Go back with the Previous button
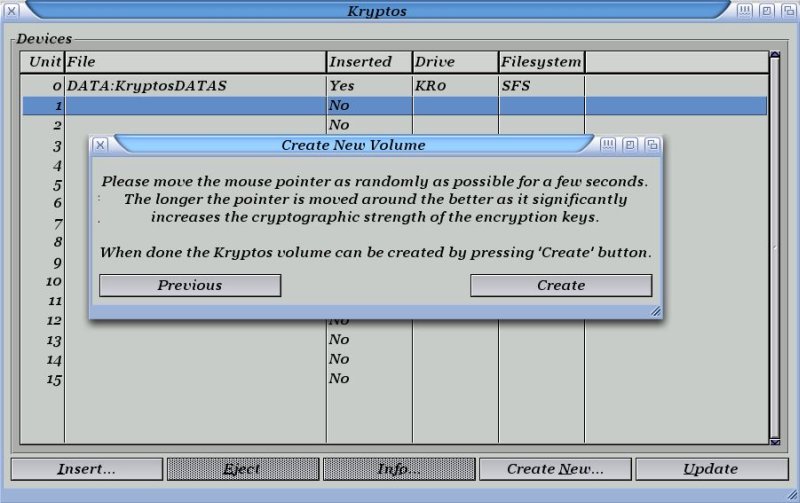 pyautogui.click(x=190, y=285)
